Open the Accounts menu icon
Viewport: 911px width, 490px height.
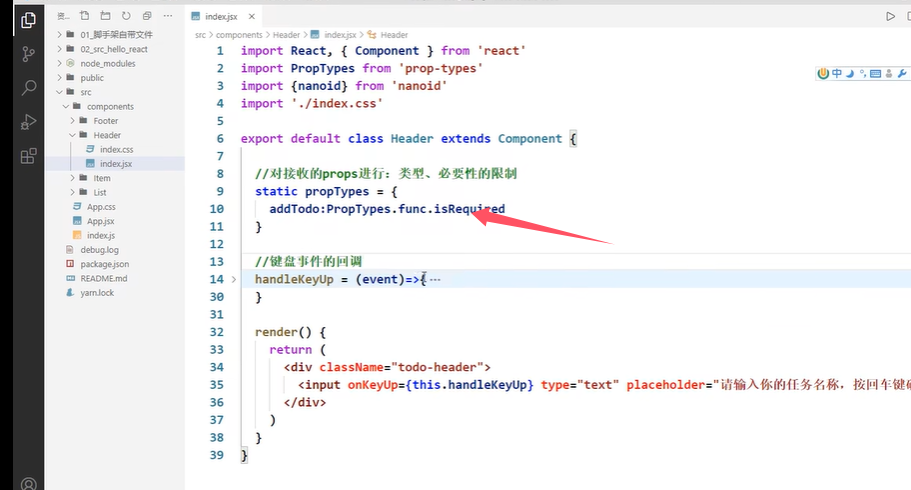[28, 483]
